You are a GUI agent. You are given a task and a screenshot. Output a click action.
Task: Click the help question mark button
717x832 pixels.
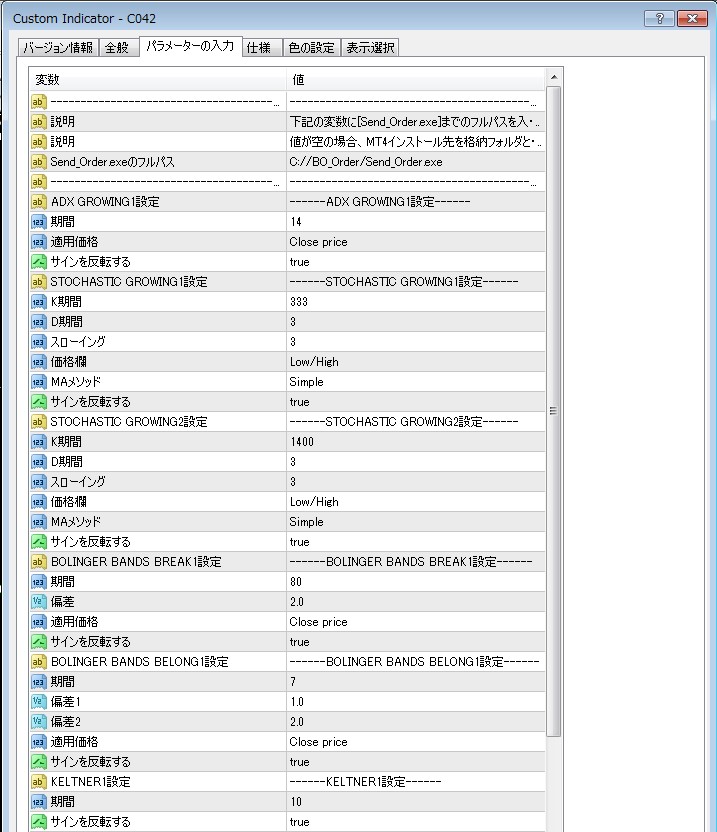pyautogui.click(x=659, y=19)
